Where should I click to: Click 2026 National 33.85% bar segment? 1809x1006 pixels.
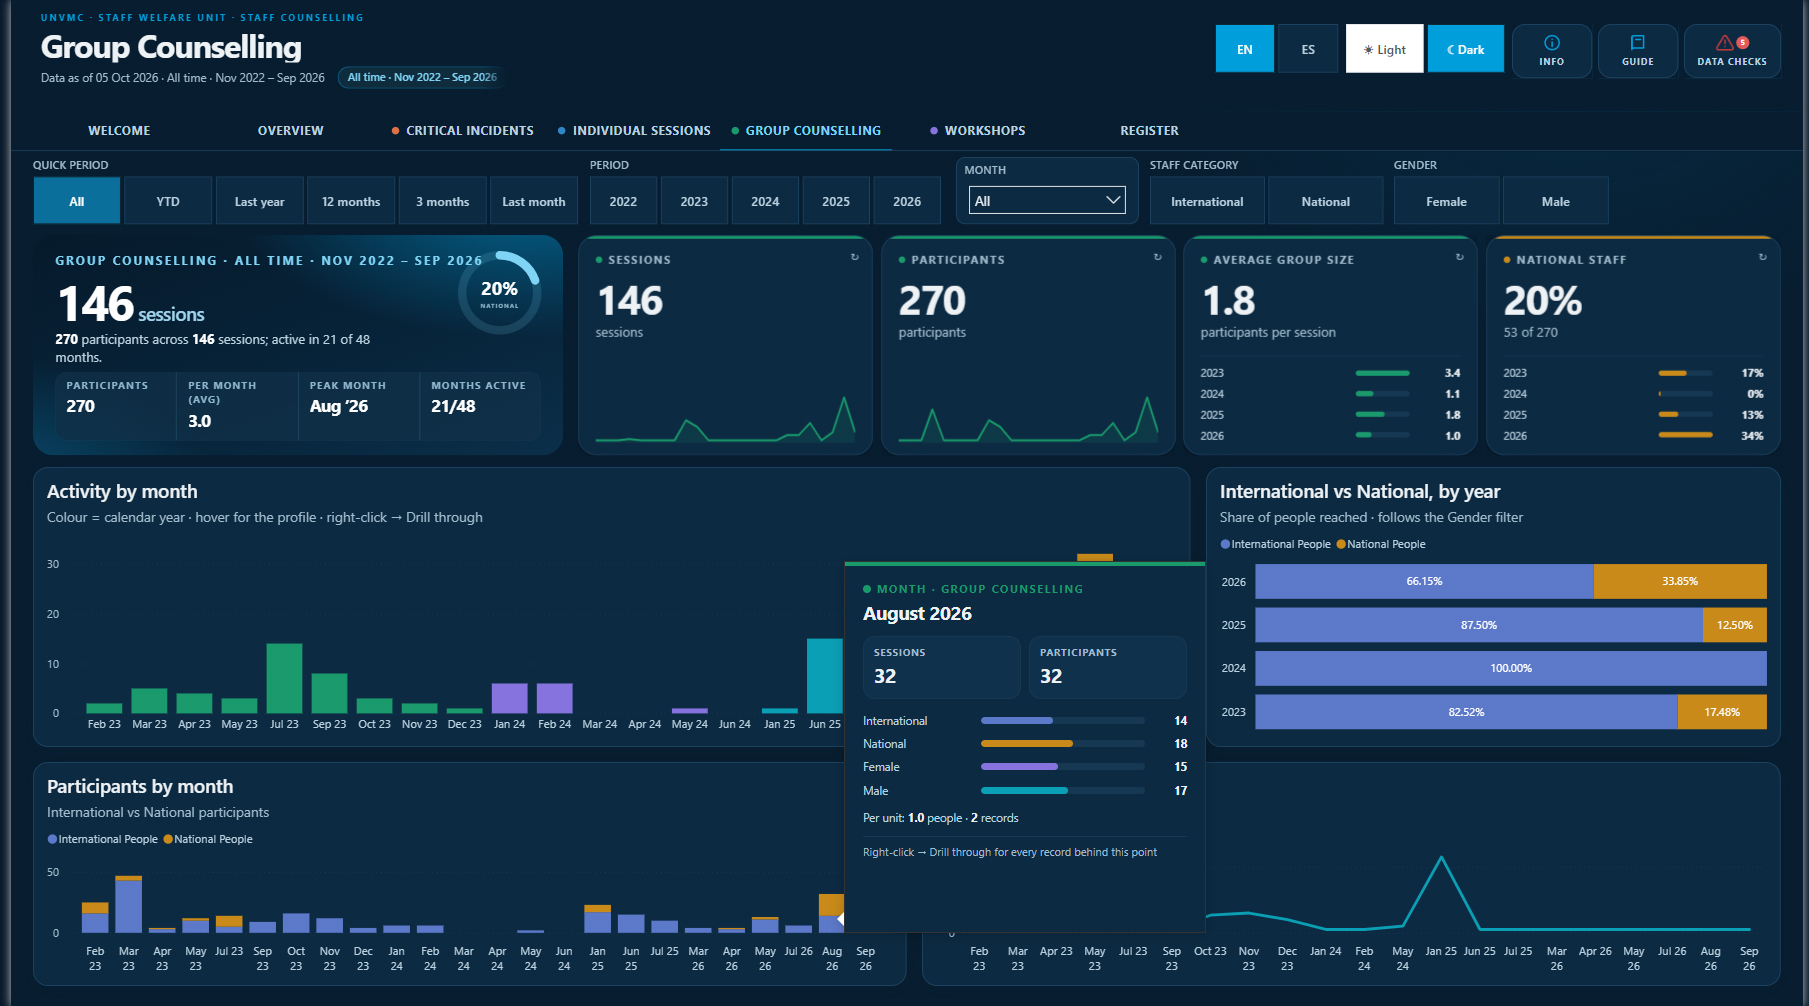coord(1680,581)
